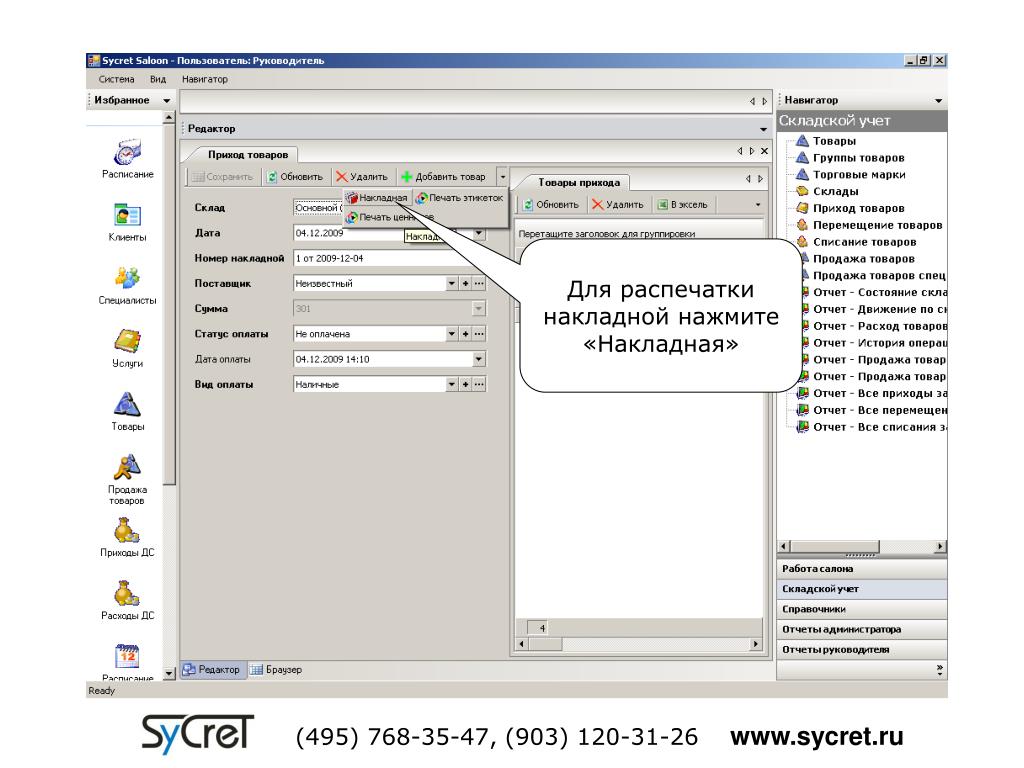
Task: Export with В эксель button
Action: 682,204
